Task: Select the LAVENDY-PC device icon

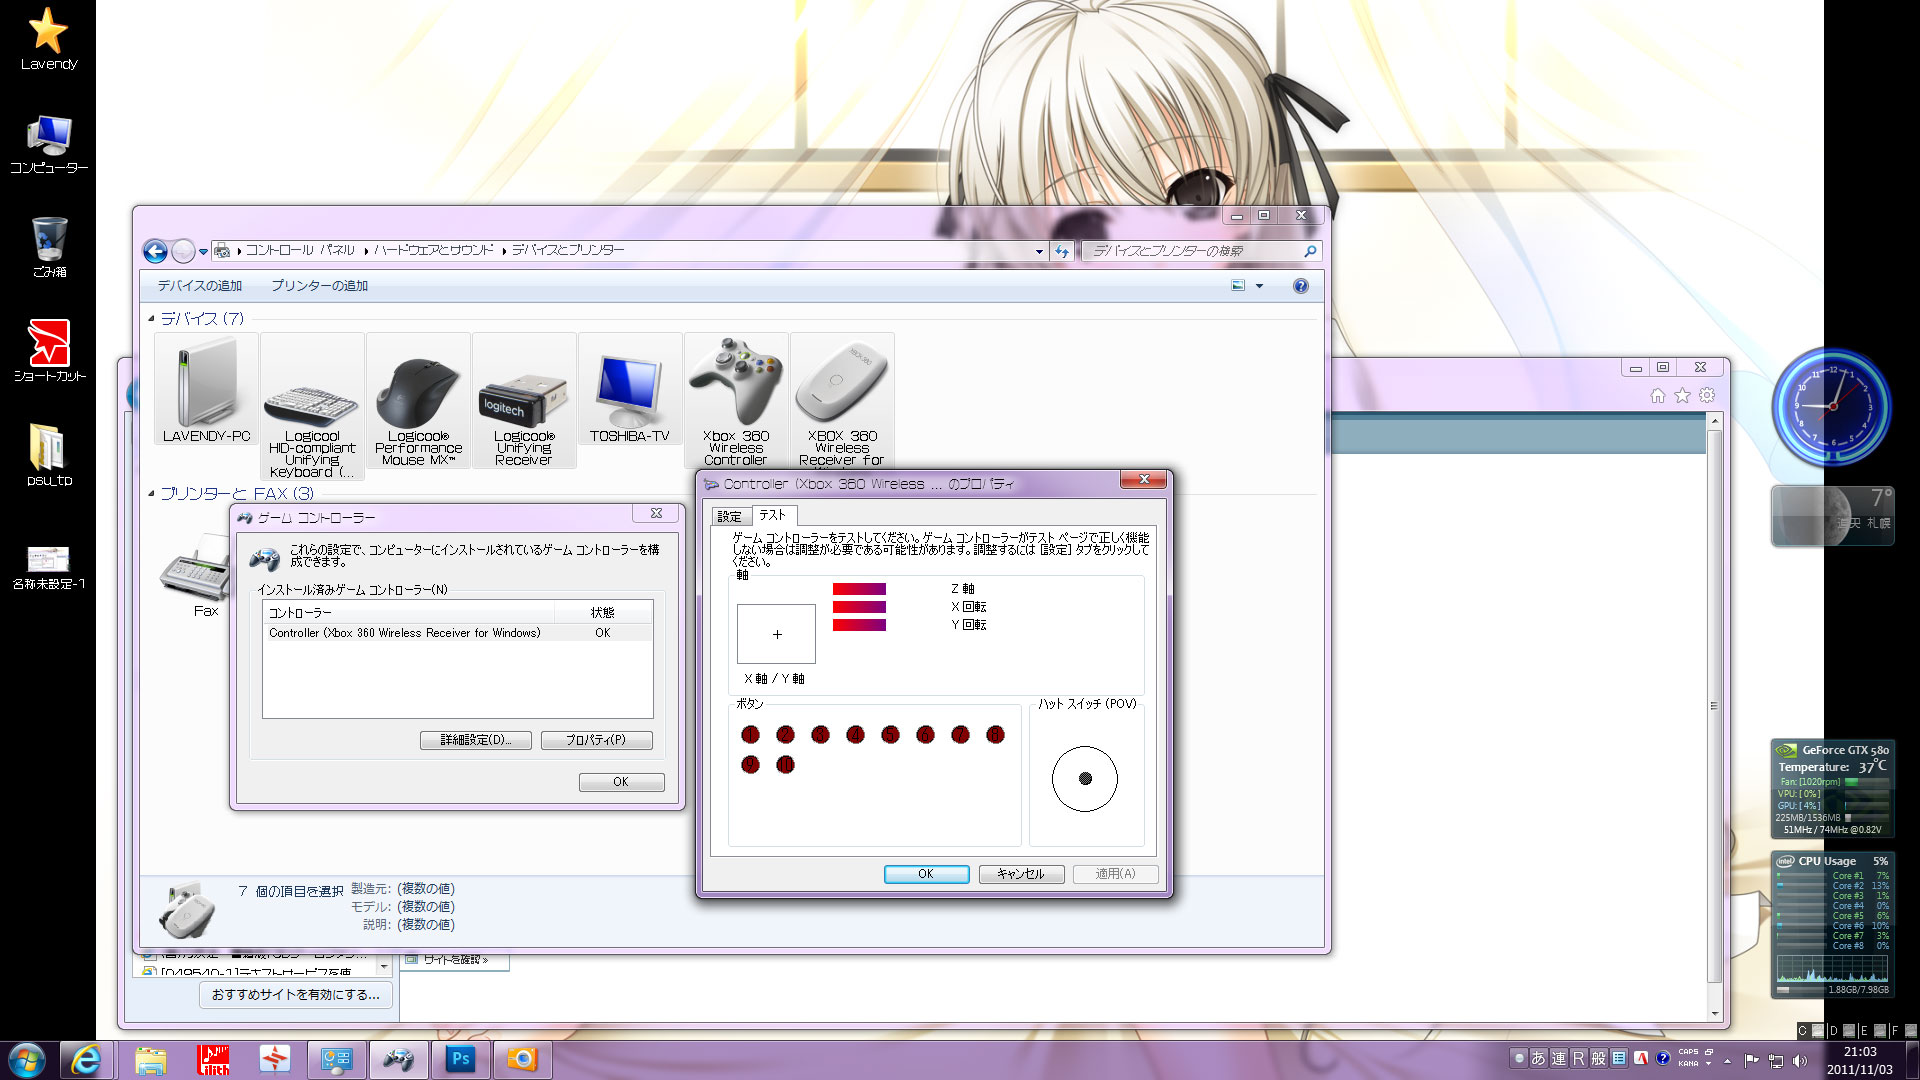Action: 207,390
